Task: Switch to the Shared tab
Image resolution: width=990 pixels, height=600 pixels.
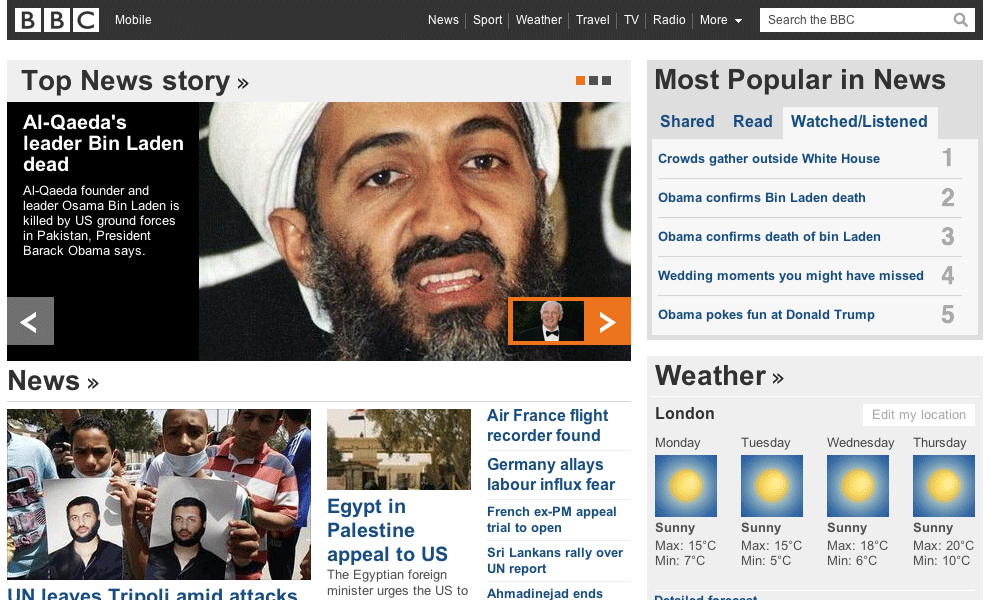Action: (x=687, y=122)
